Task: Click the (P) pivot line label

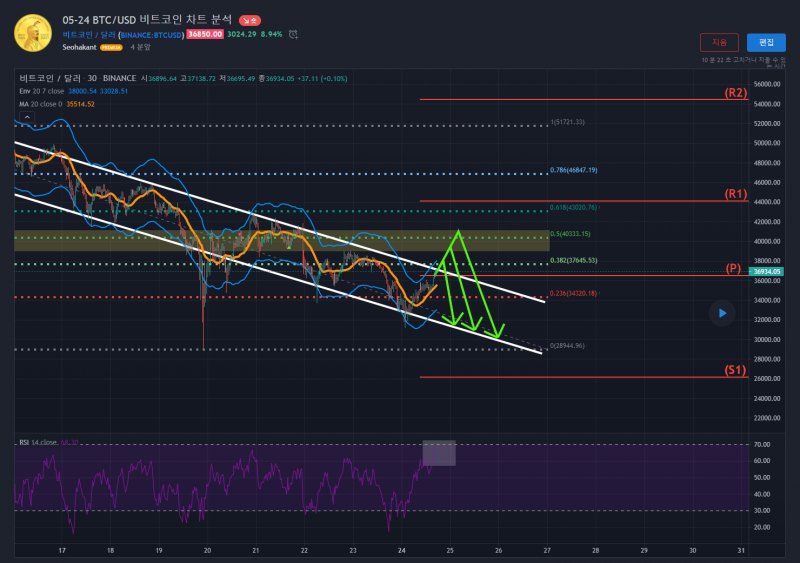Action: [736, 270]
